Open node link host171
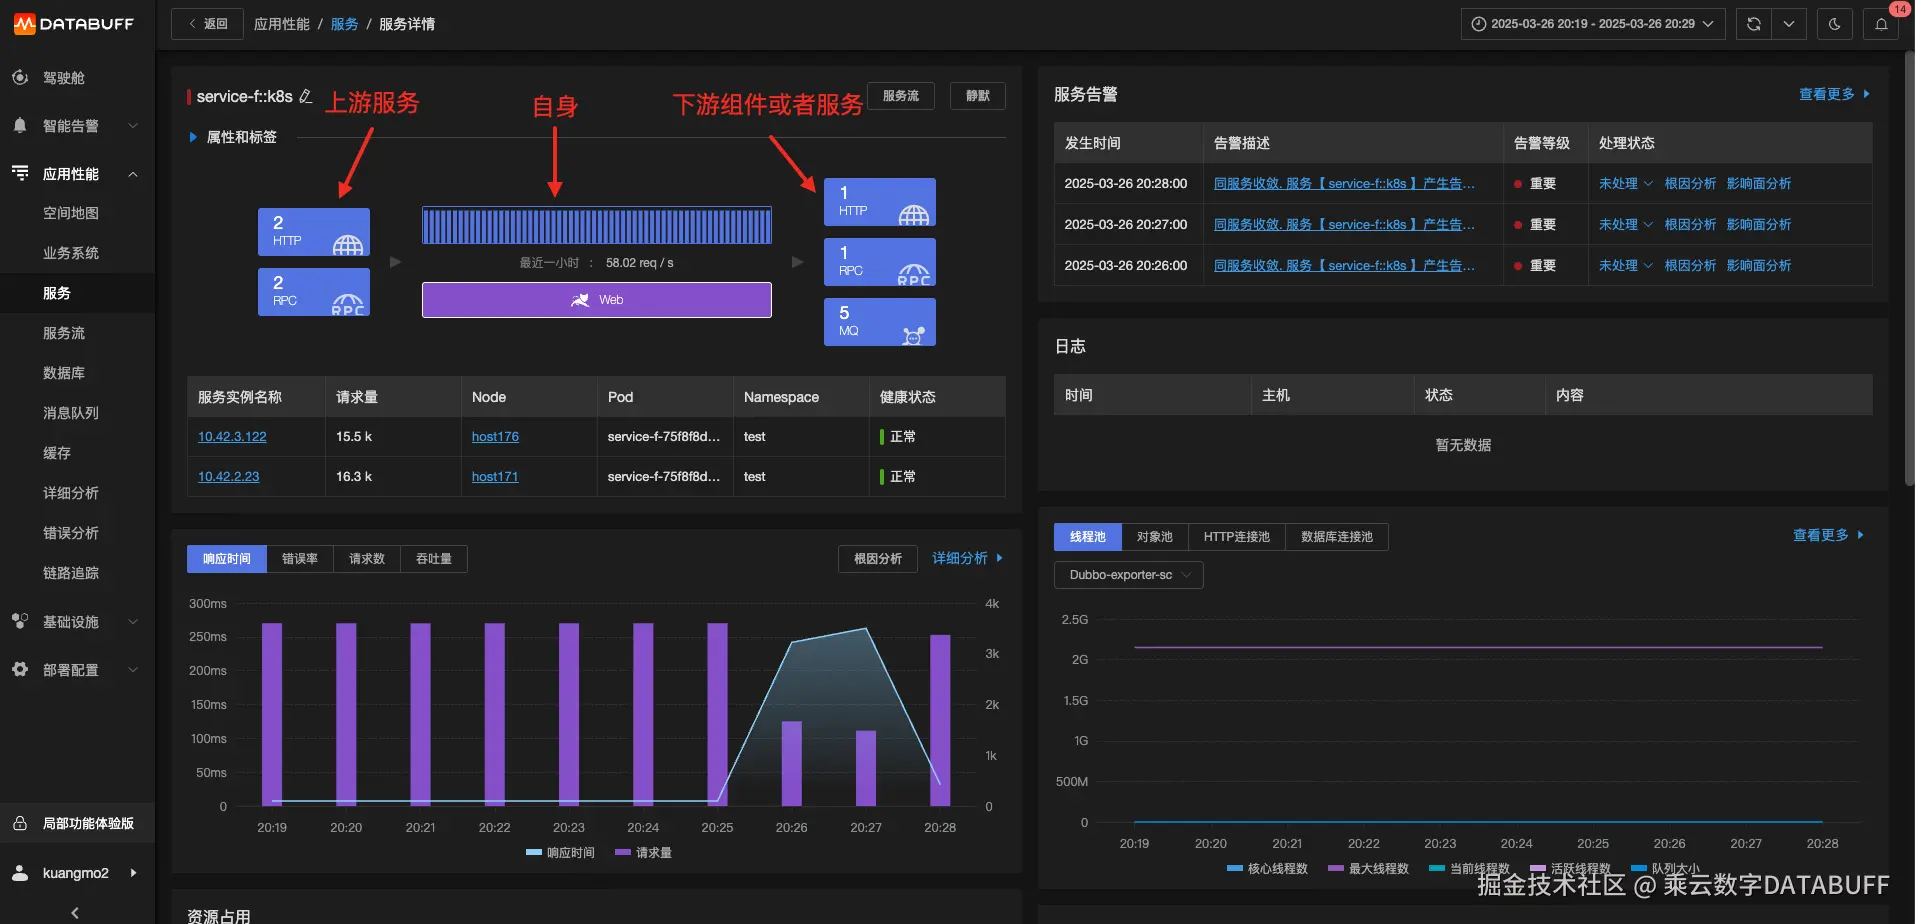1915x924 pixels. click(495, 477)
